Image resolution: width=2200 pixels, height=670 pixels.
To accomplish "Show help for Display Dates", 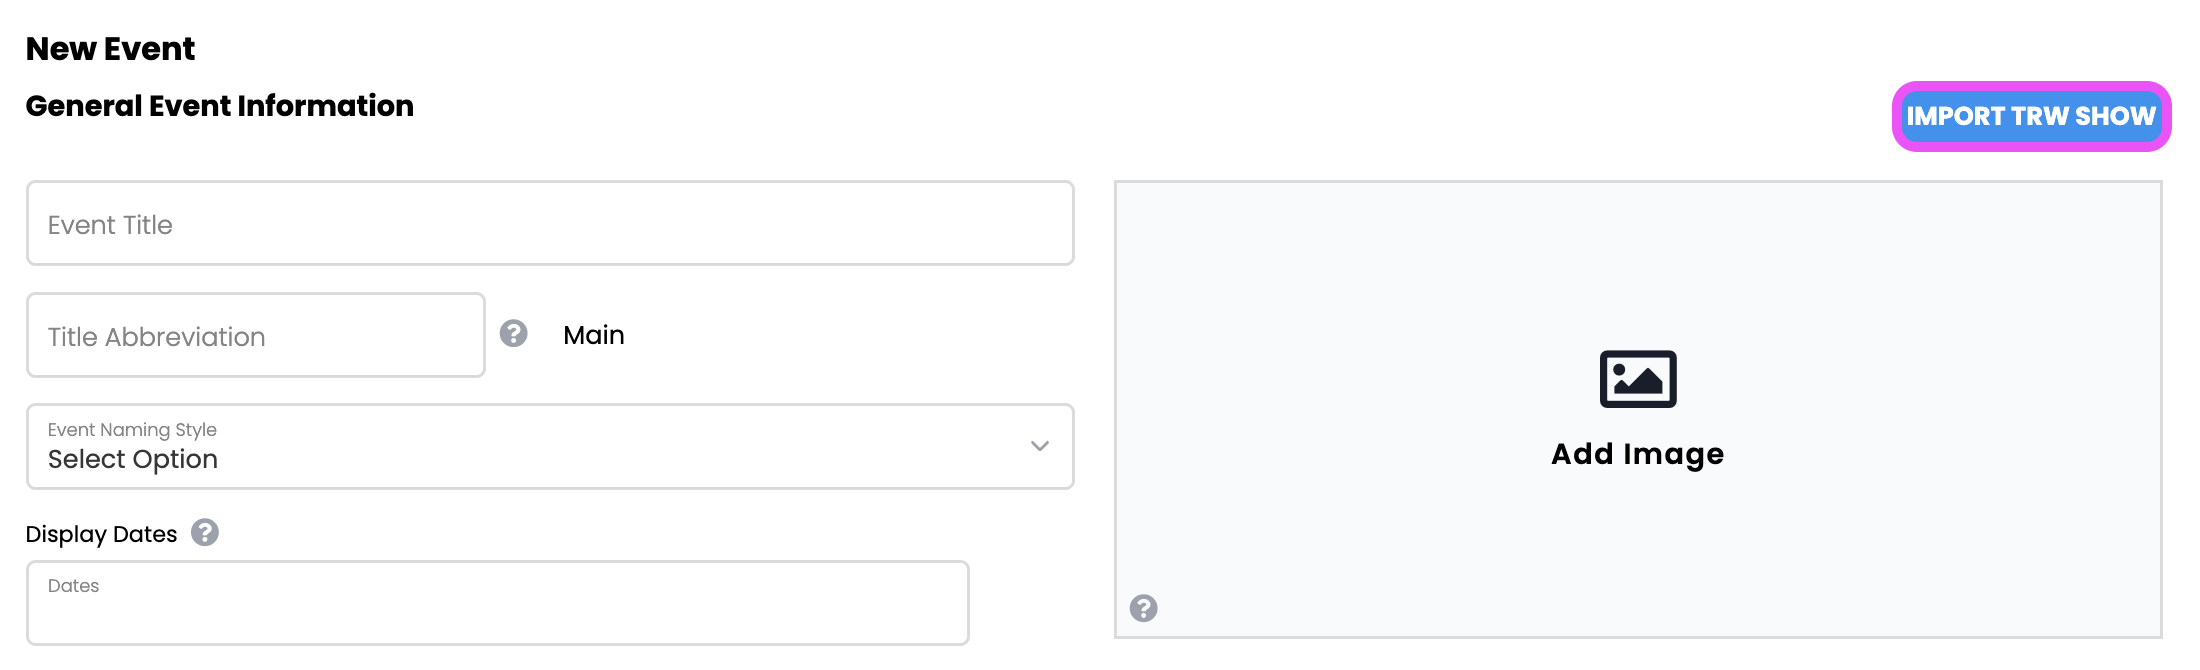I will point(205,532).
